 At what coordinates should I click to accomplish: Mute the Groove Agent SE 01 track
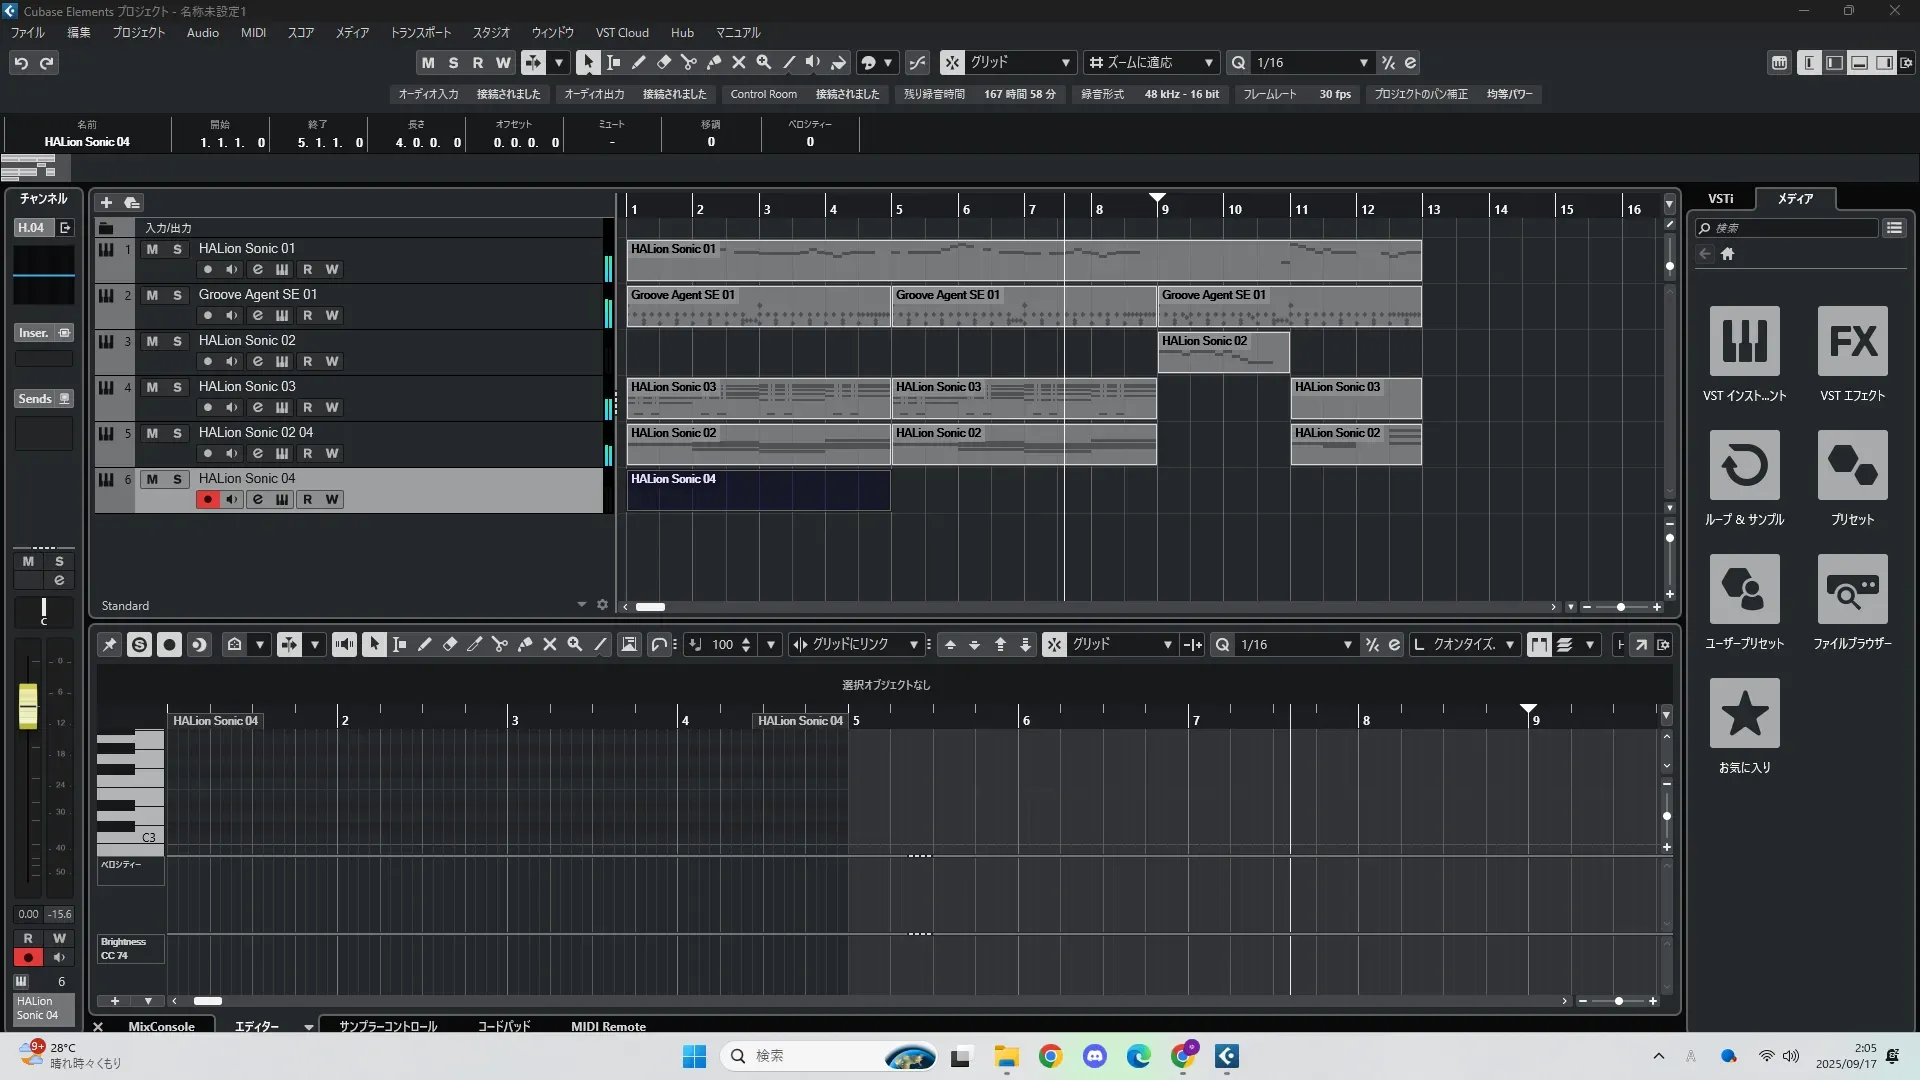click(152, 295)
